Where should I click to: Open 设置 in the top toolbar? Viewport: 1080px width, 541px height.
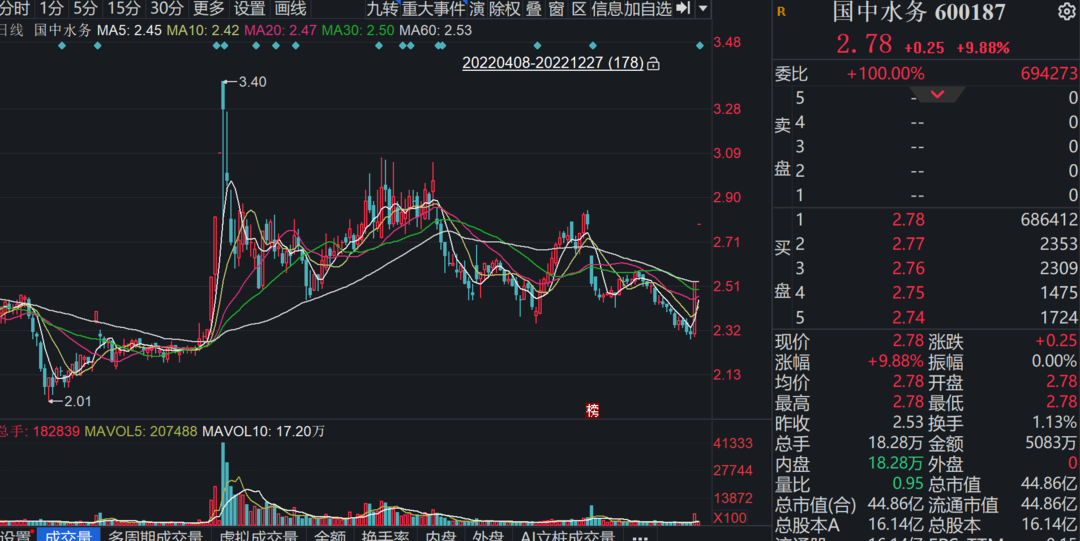pos(249,8)
